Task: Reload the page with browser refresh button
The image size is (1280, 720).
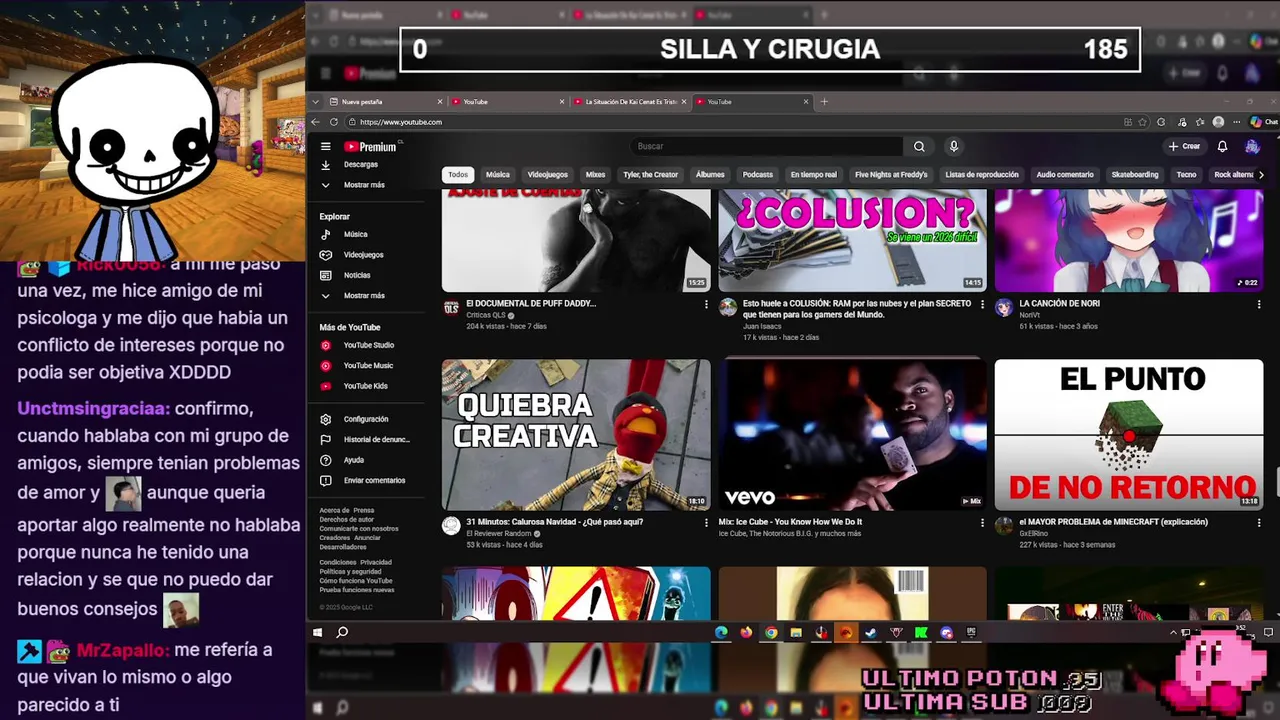Action: 334,122
